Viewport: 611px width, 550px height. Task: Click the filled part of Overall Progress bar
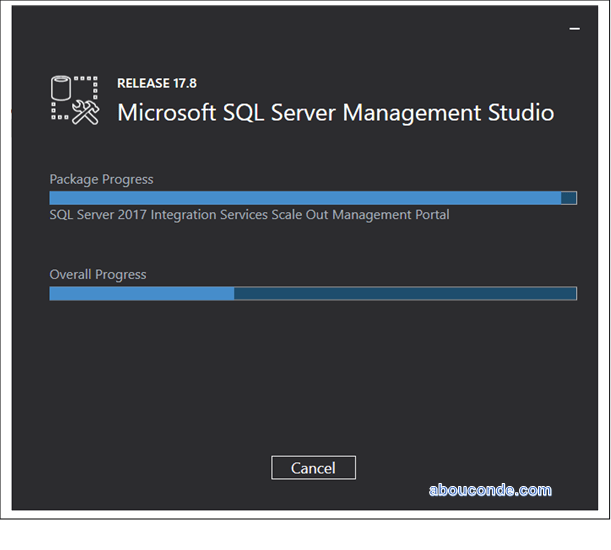(x=140, y=293)
